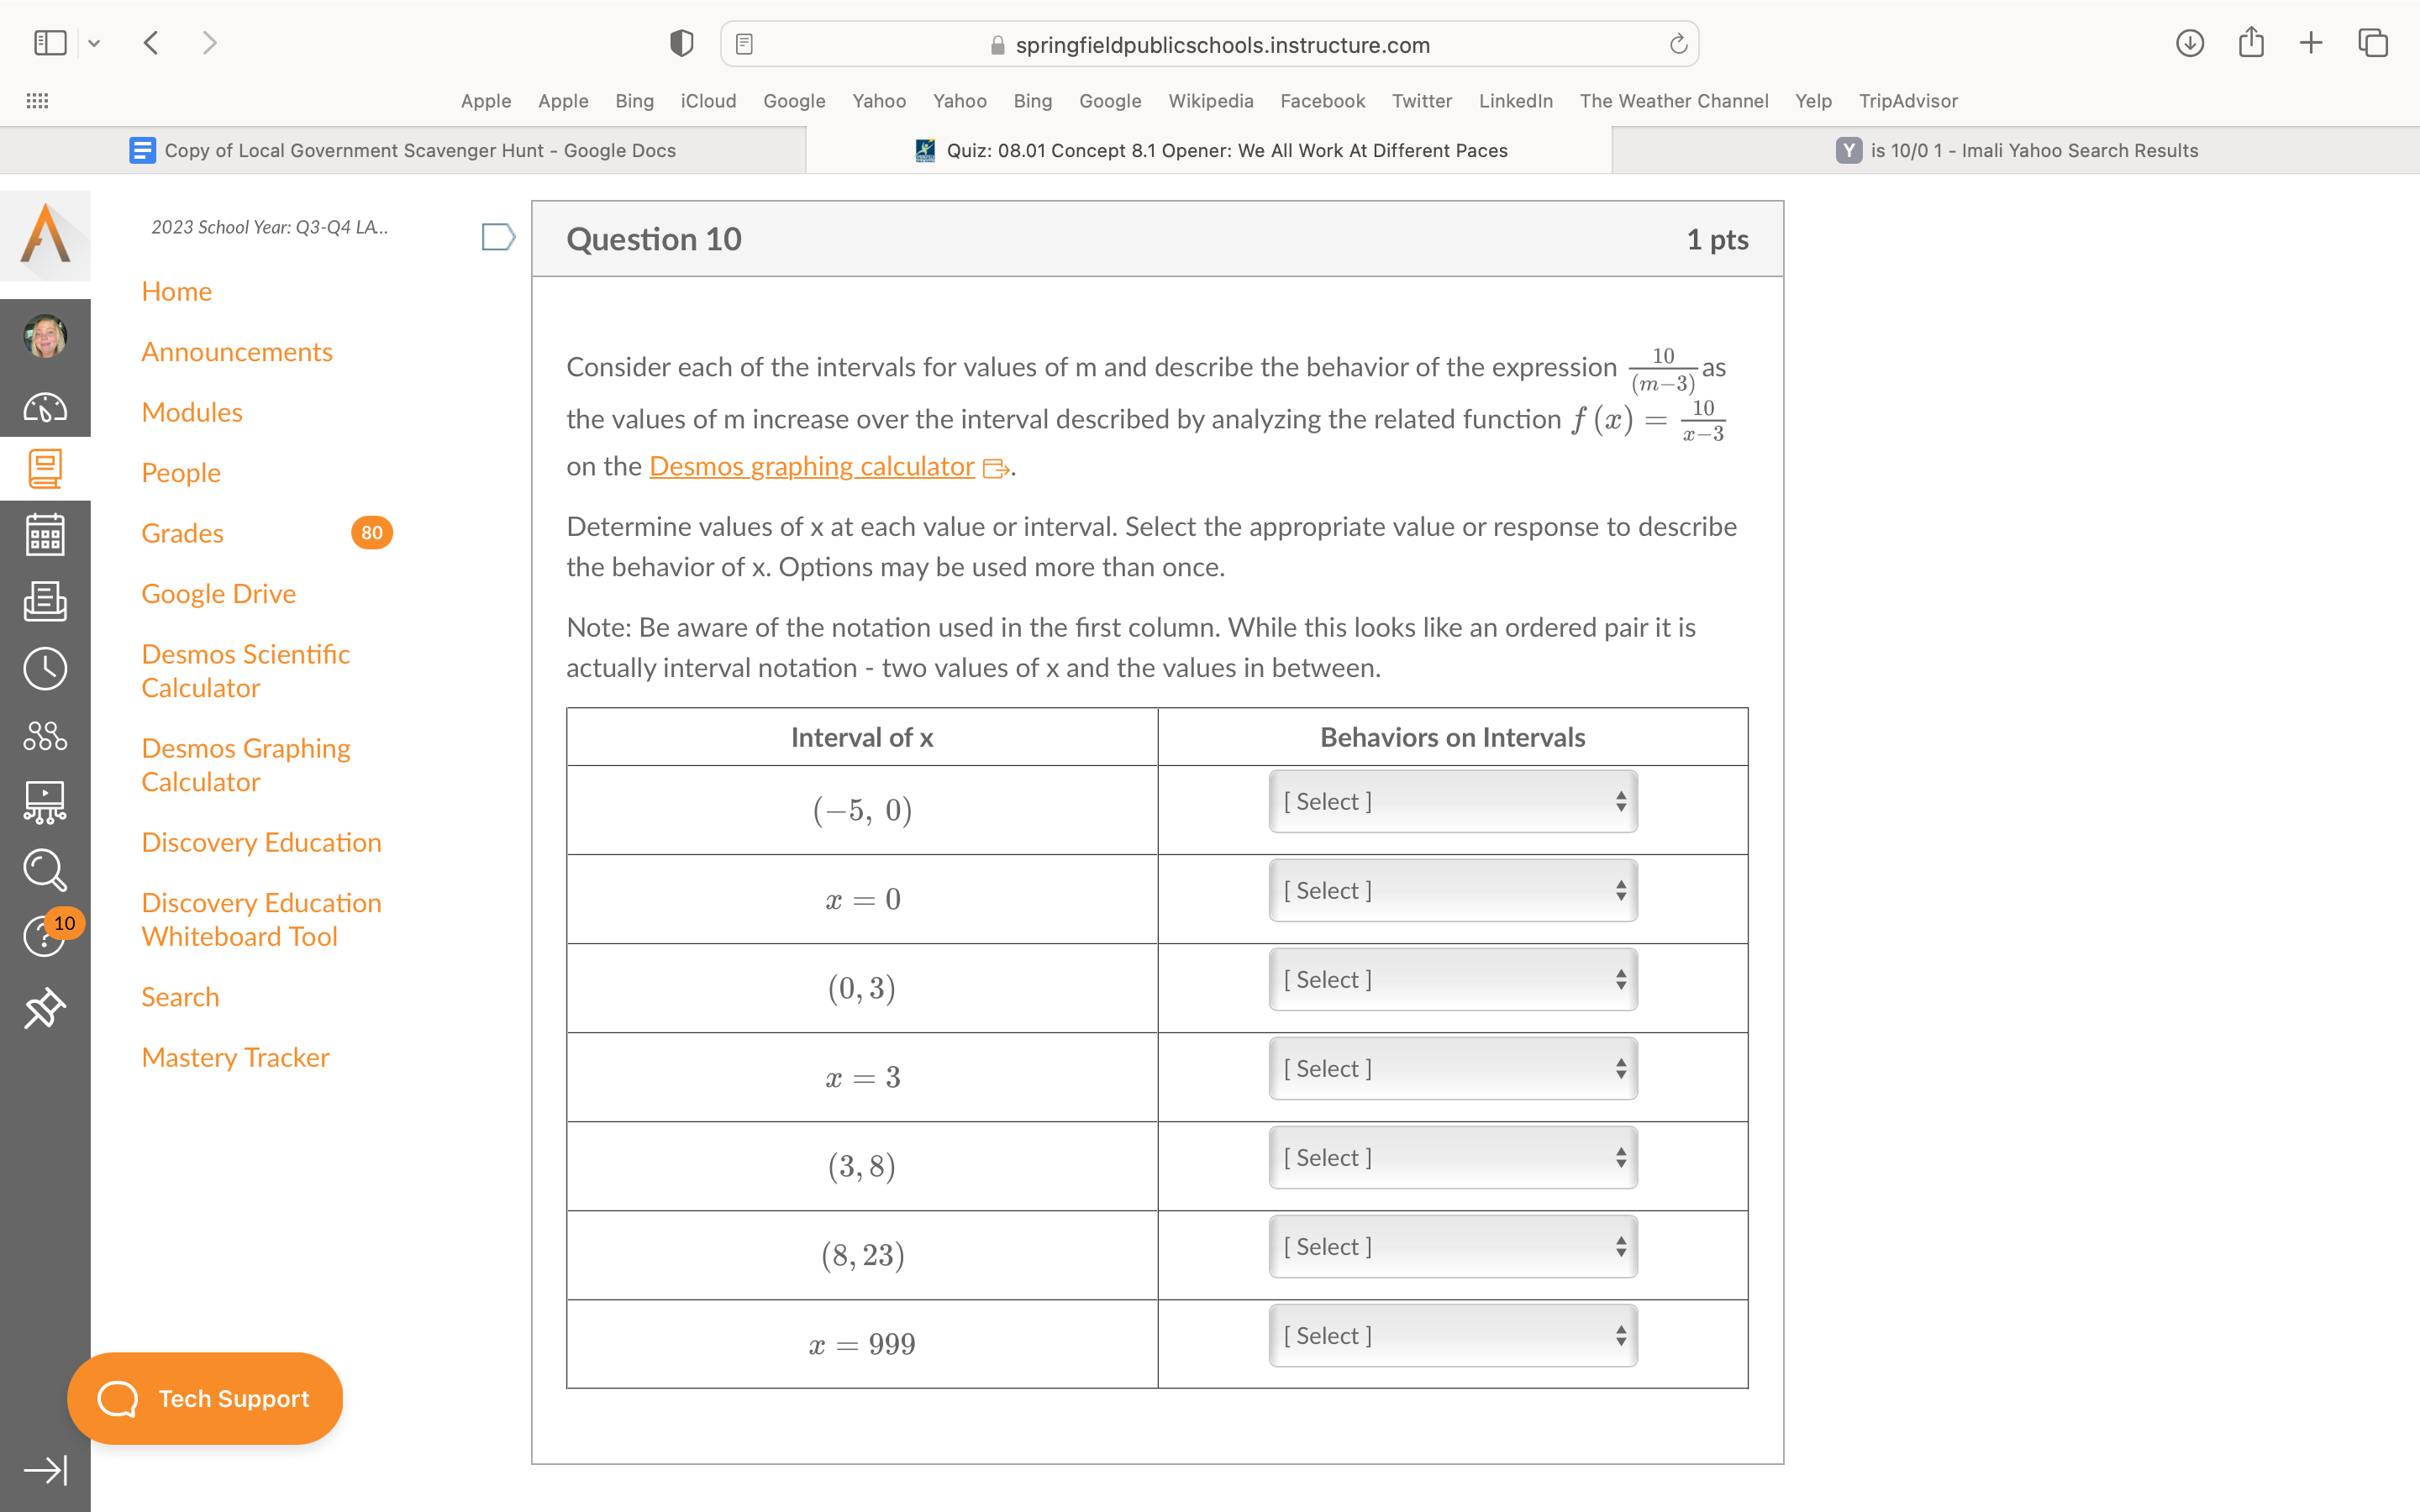Open your account profile avatar
Screen dimensions: 2420x1512
tap(45, 337)
